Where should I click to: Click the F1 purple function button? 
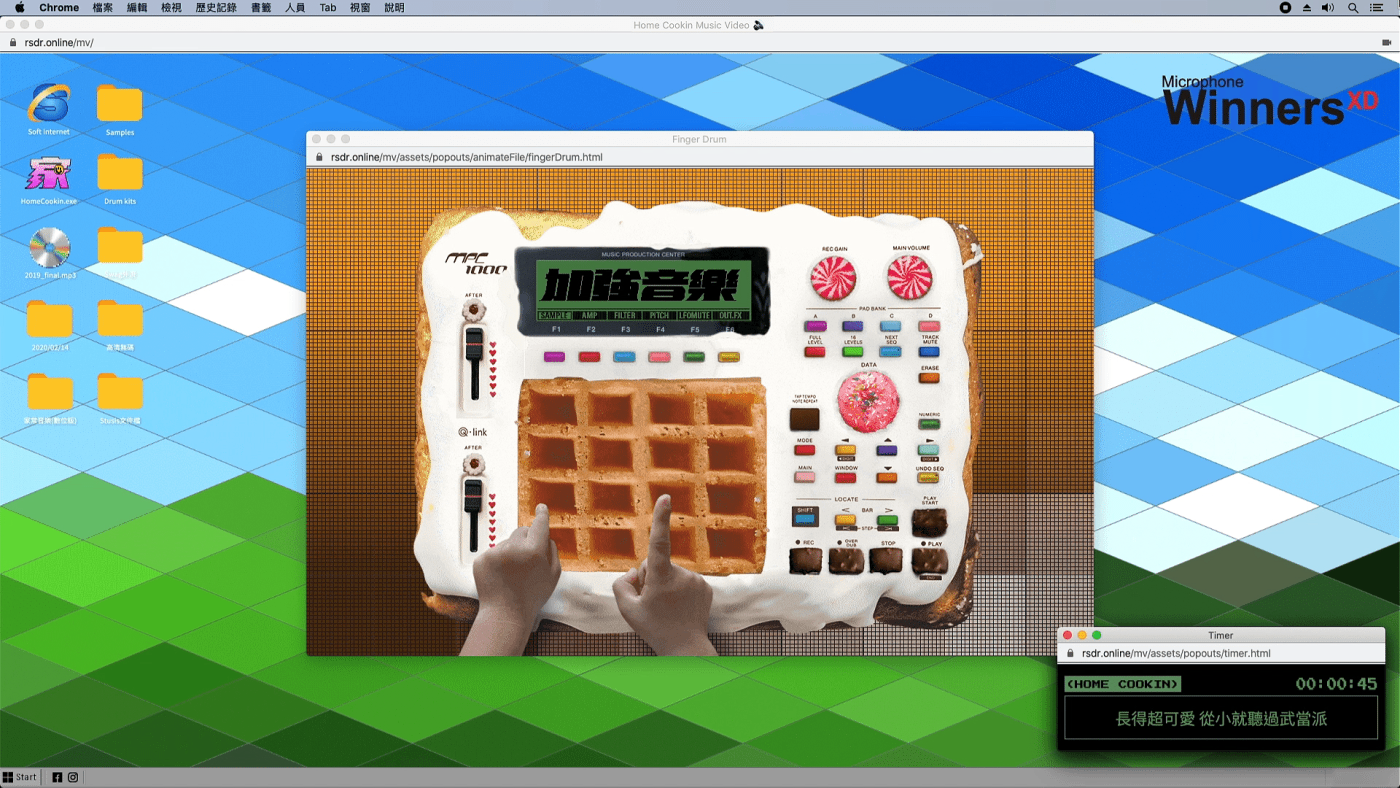click(x=554, y=357)
